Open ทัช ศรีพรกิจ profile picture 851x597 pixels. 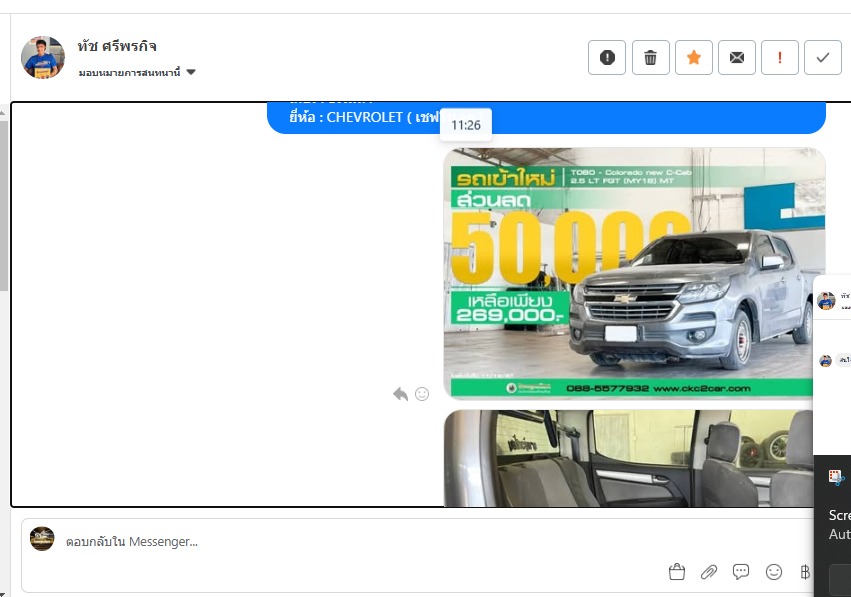coord(42,58)
